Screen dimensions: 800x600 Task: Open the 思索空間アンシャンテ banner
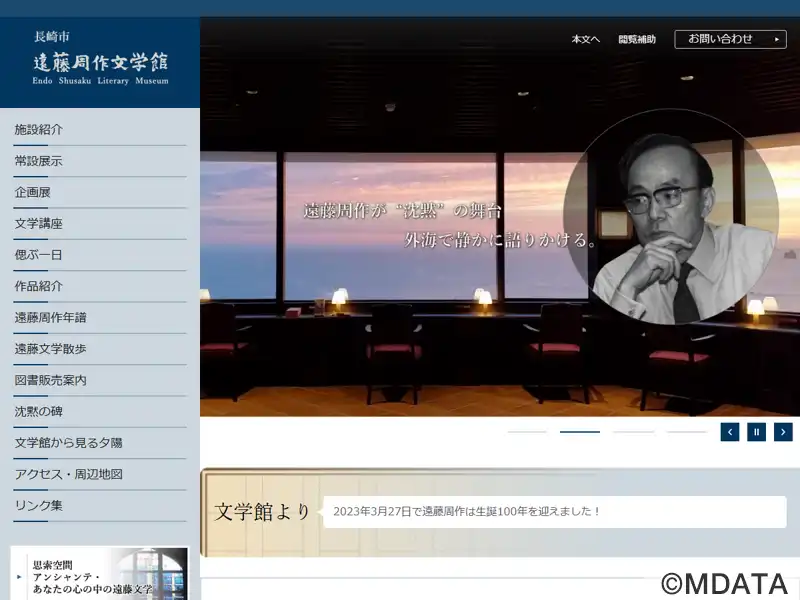pyautogui.click(x=99, y=573)
